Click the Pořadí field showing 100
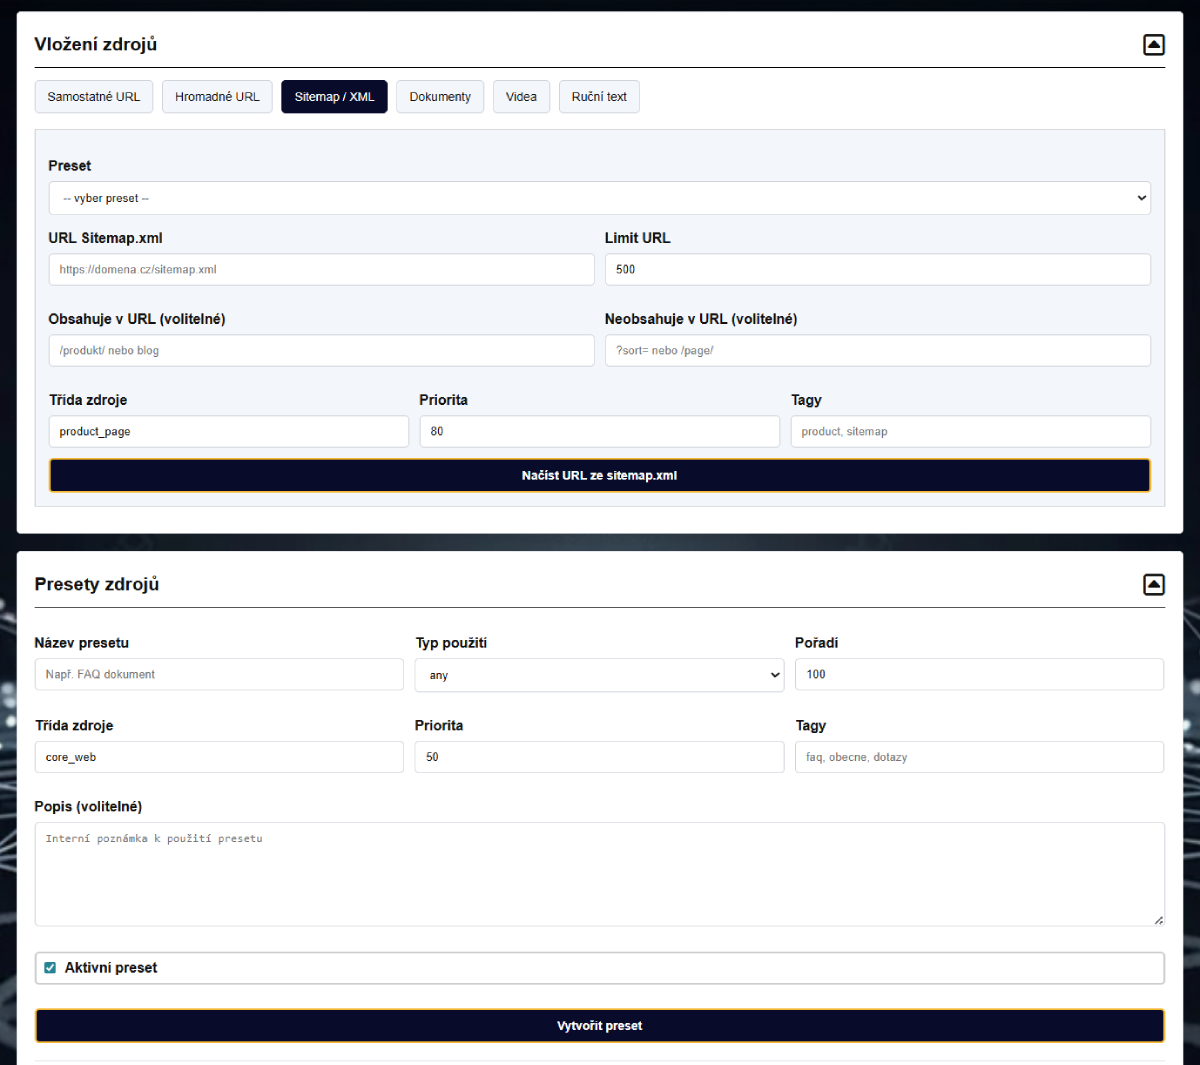The image size is (1200, 1065). point(978,674)
